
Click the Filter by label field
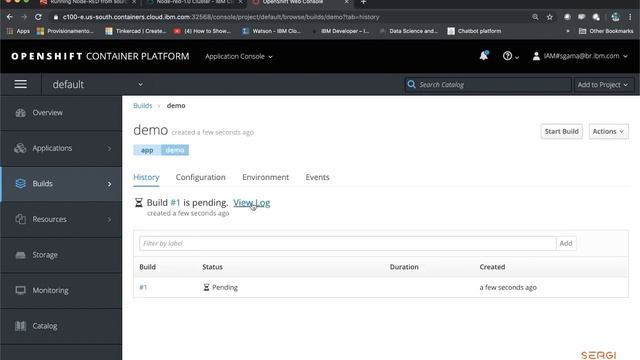347,243
